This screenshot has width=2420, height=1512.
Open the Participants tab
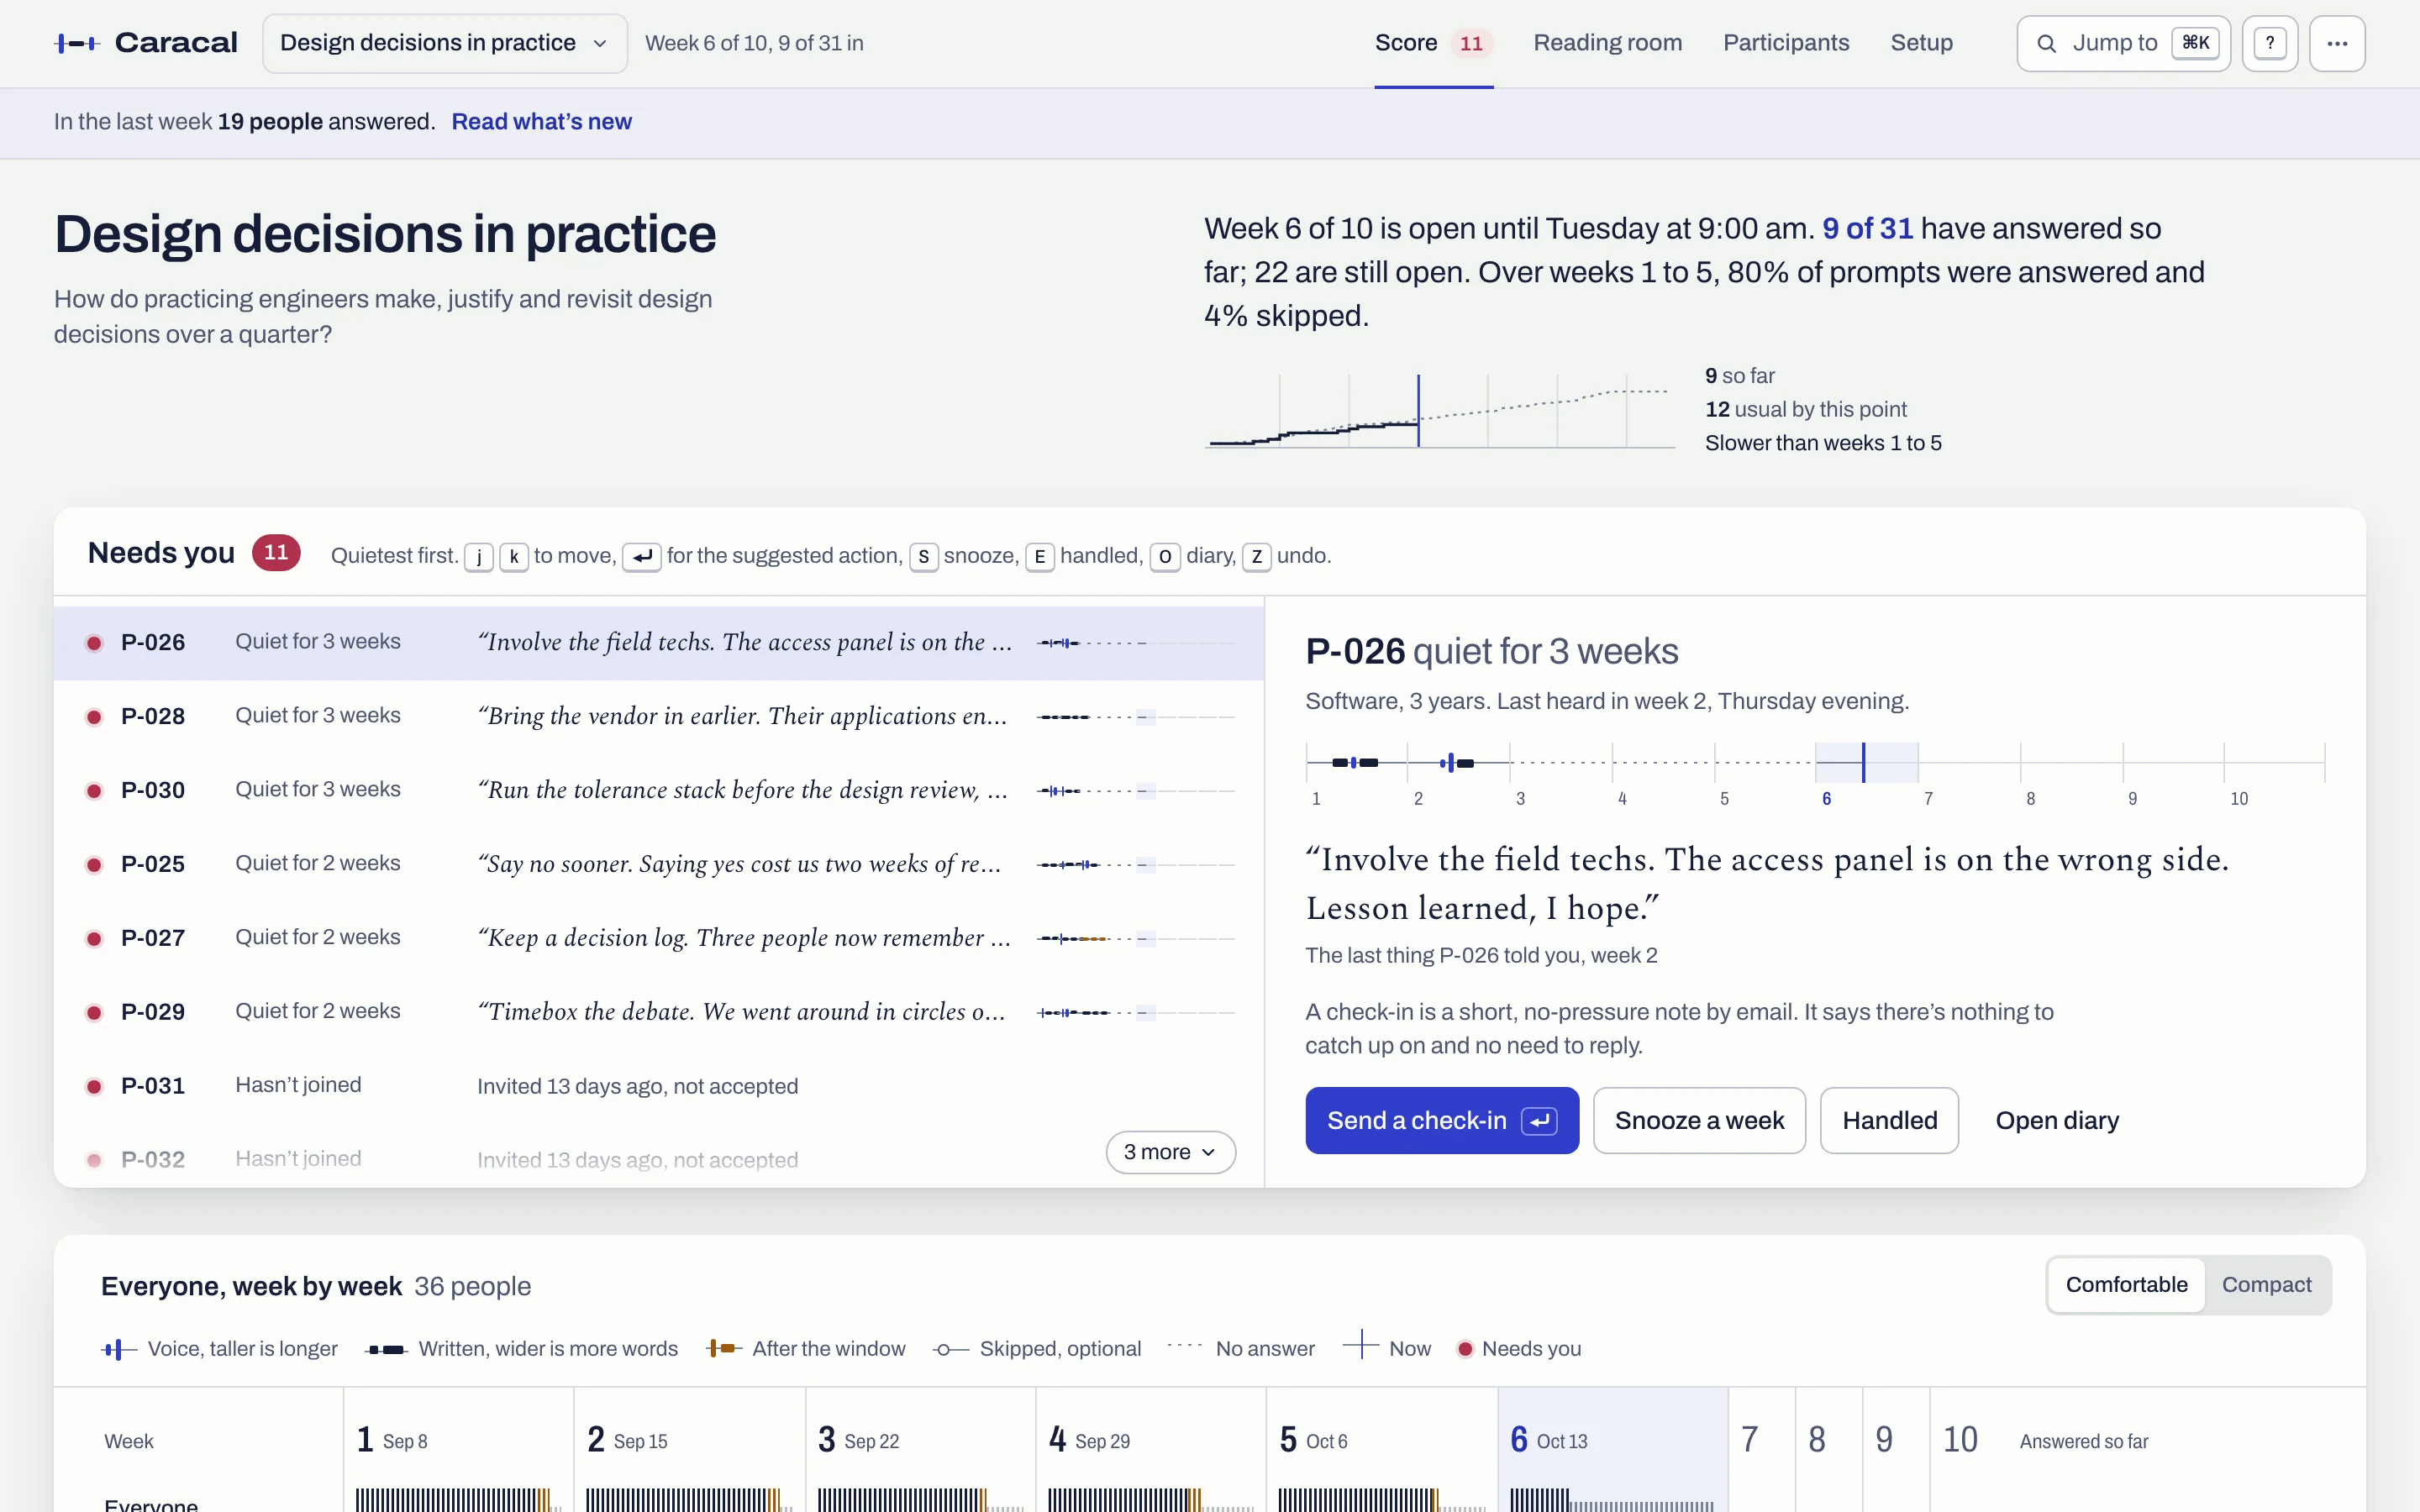click(1786, 43)
